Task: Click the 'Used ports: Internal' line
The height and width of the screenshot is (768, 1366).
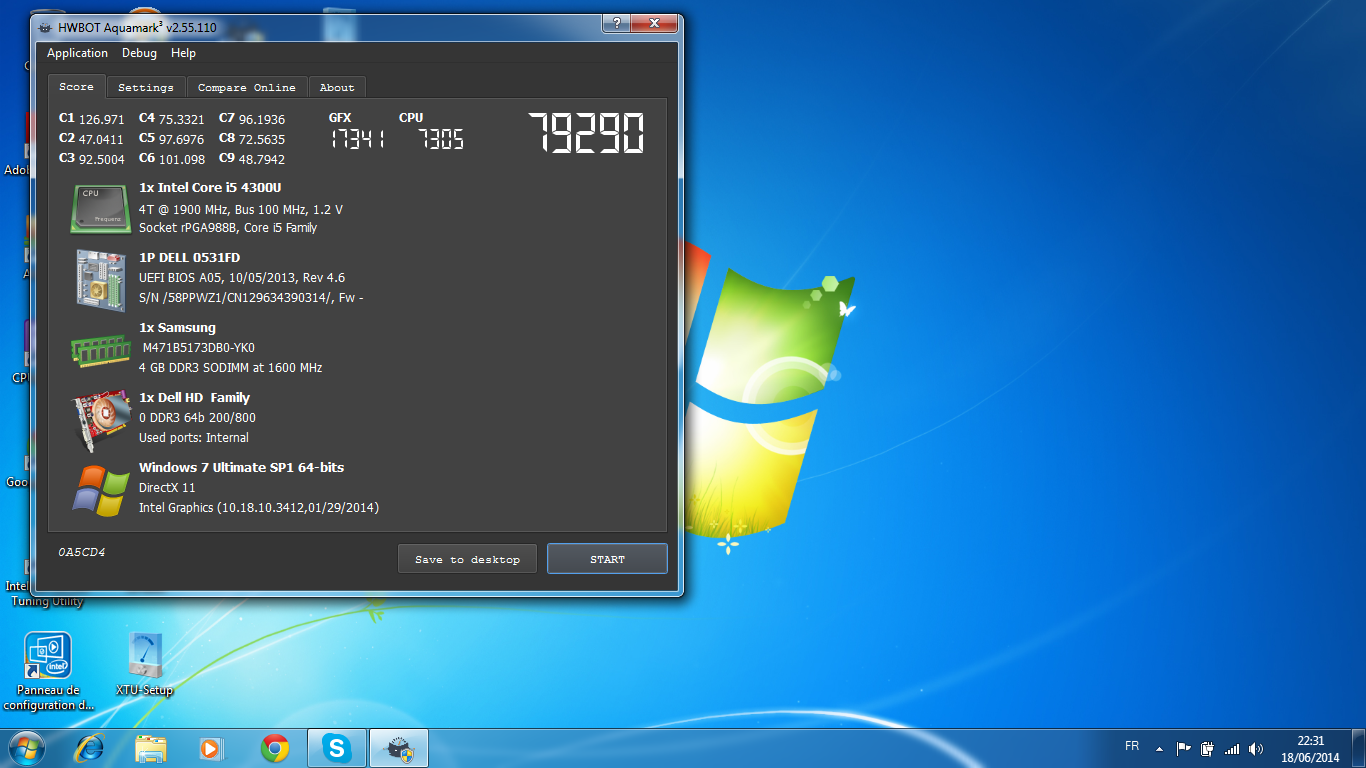Action: tap(194, 438)
